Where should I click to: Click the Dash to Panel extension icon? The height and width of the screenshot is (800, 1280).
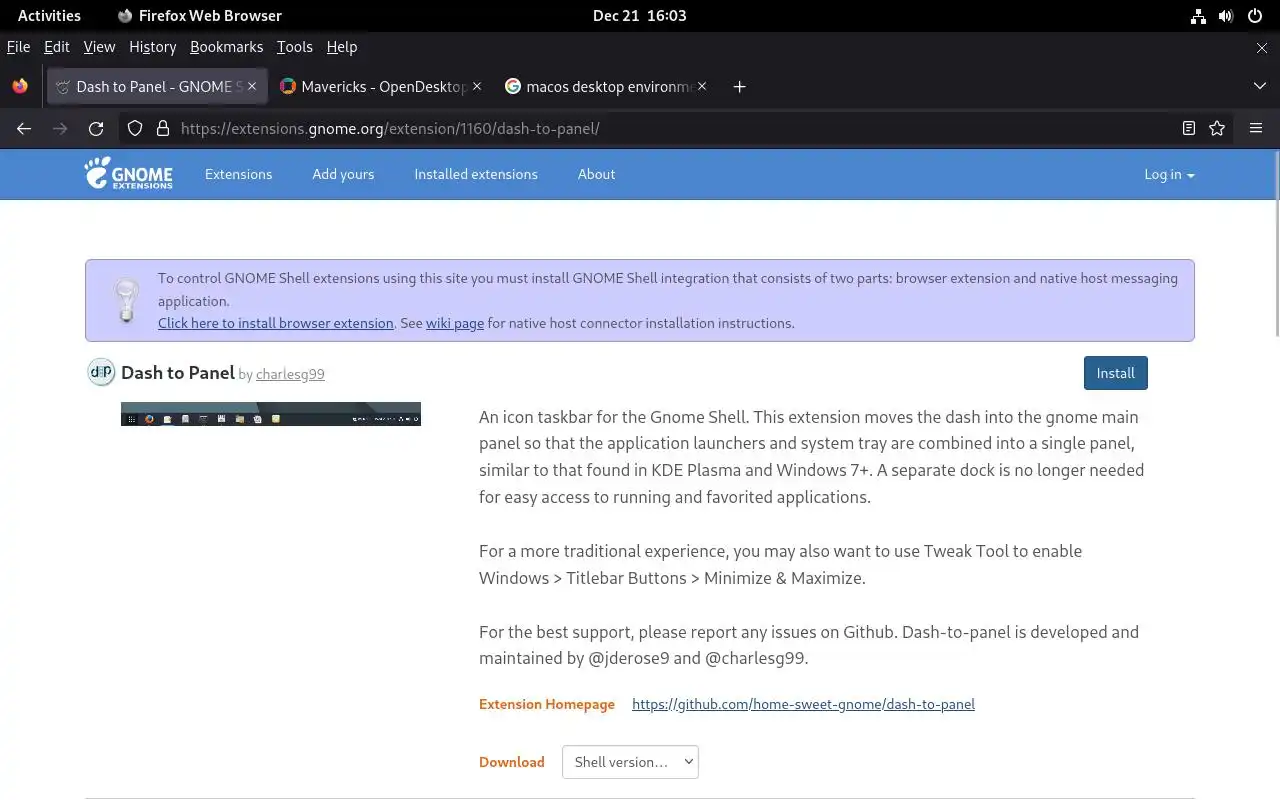[101, 373]
